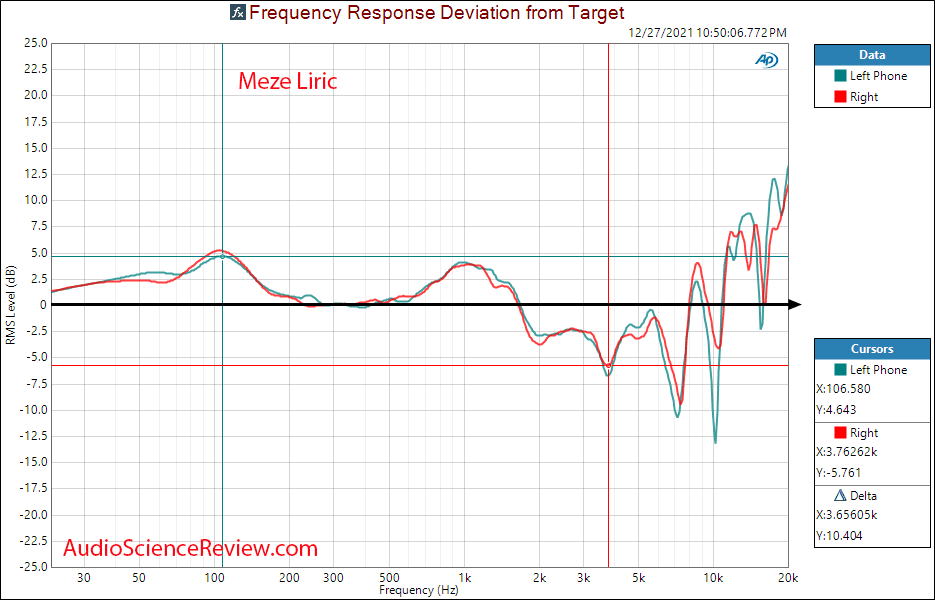Click the Right cursor value Y:-5.761
Viewport: 935px width, 600px height.
point(838,473)
